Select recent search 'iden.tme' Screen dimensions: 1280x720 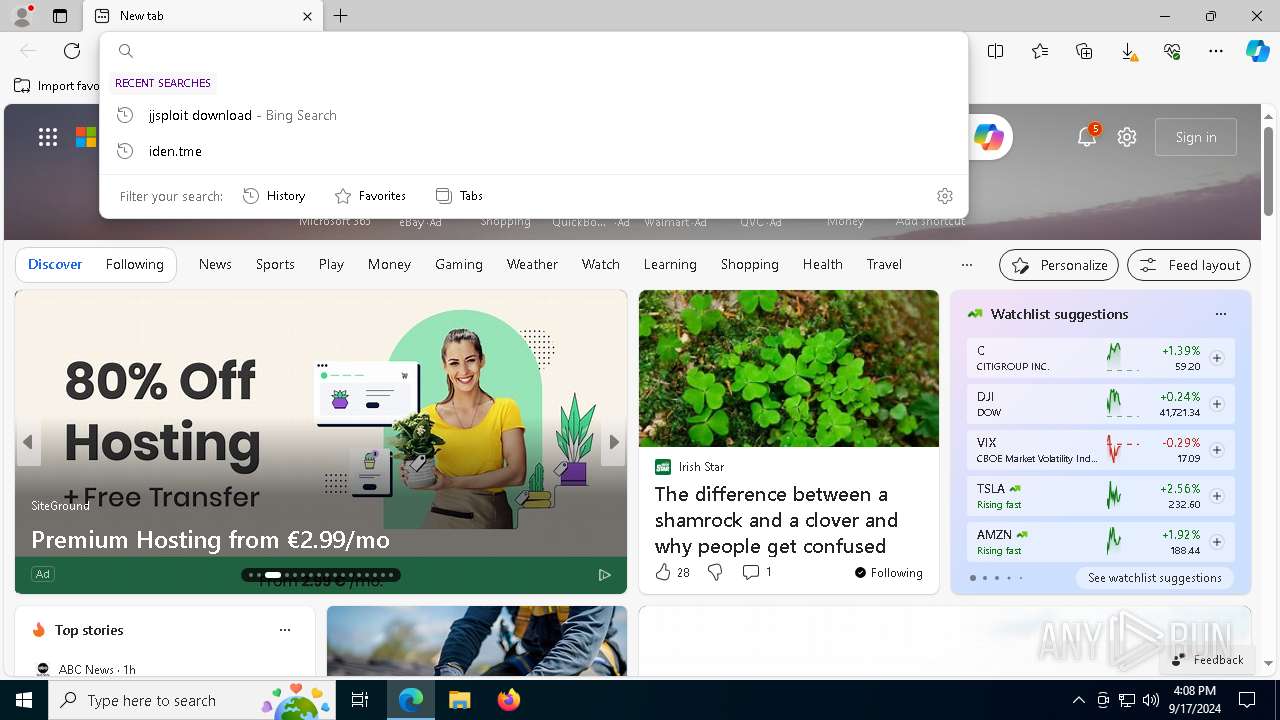pos(534,151)
